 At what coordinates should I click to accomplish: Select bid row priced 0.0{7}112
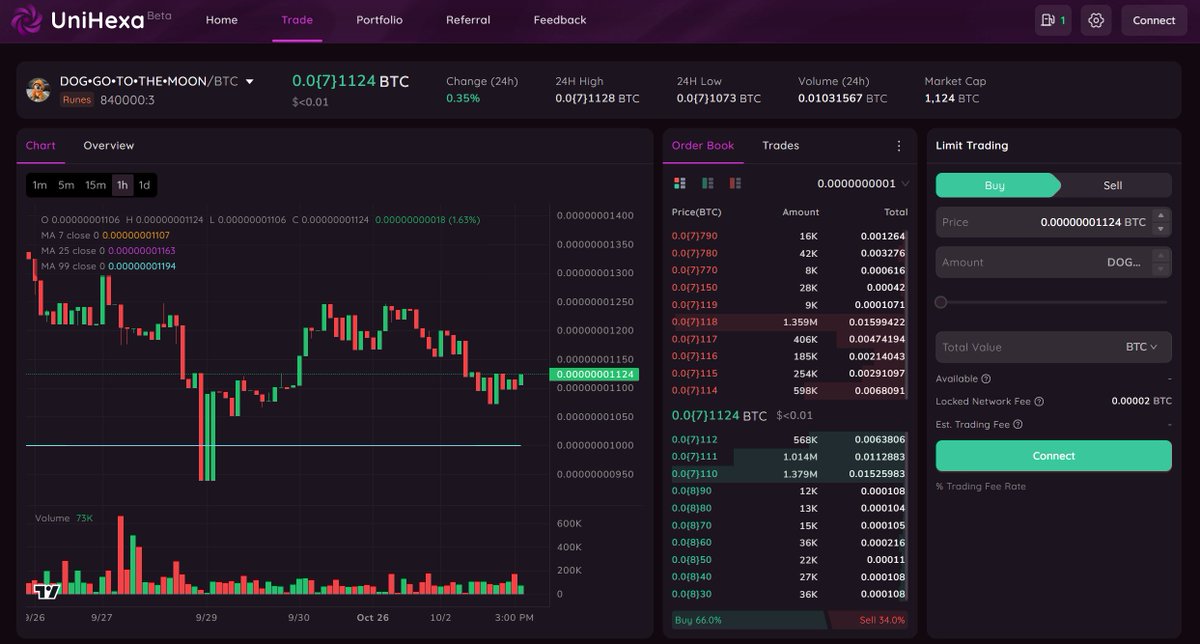pos(789,439)
